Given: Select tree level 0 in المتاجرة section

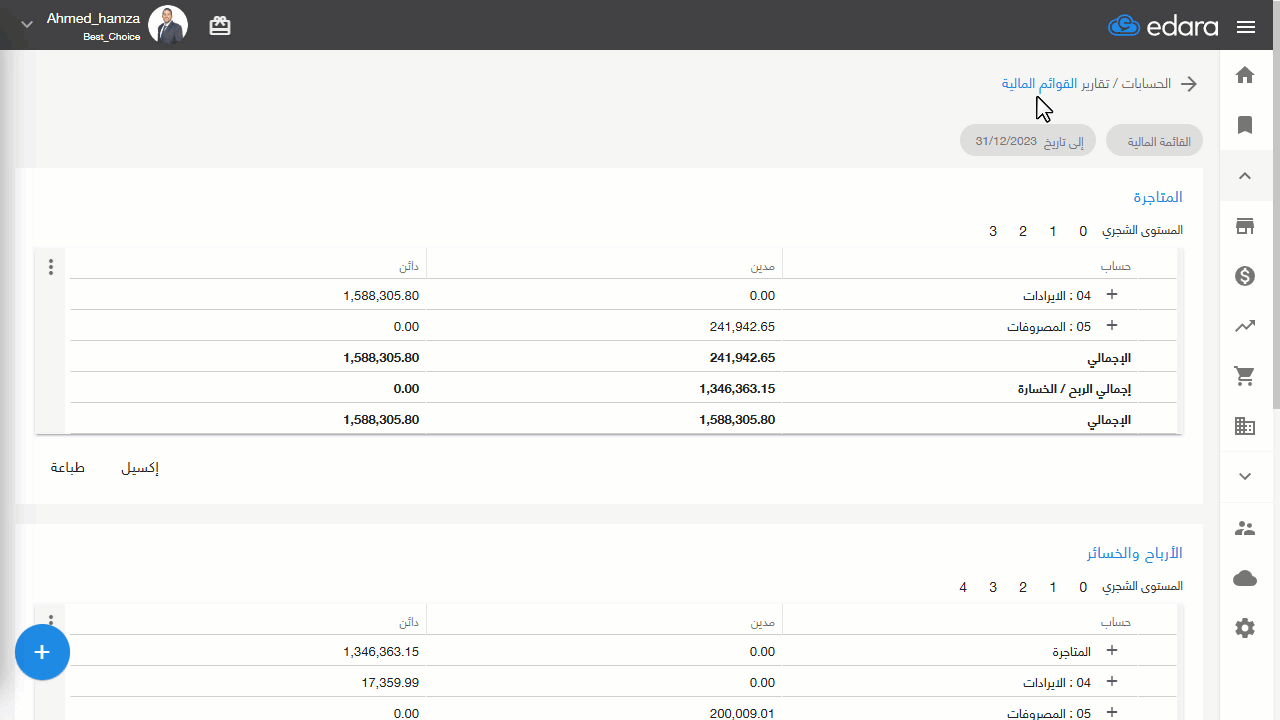Looking at the screenshot, I should [1083, 232].
